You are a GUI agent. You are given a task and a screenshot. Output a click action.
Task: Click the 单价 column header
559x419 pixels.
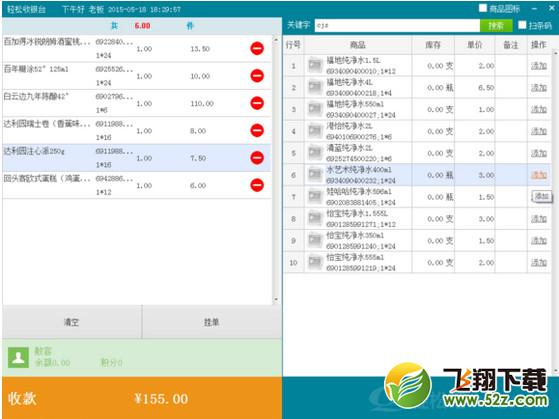coord(475,45)
